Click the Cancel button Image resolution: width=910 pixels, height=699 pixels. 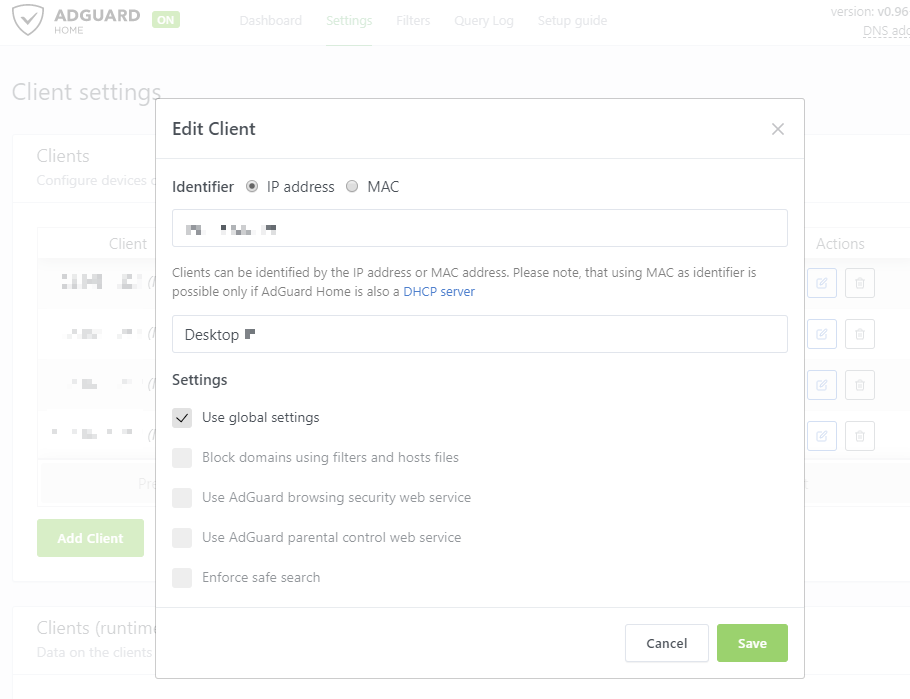click(666, 643)
